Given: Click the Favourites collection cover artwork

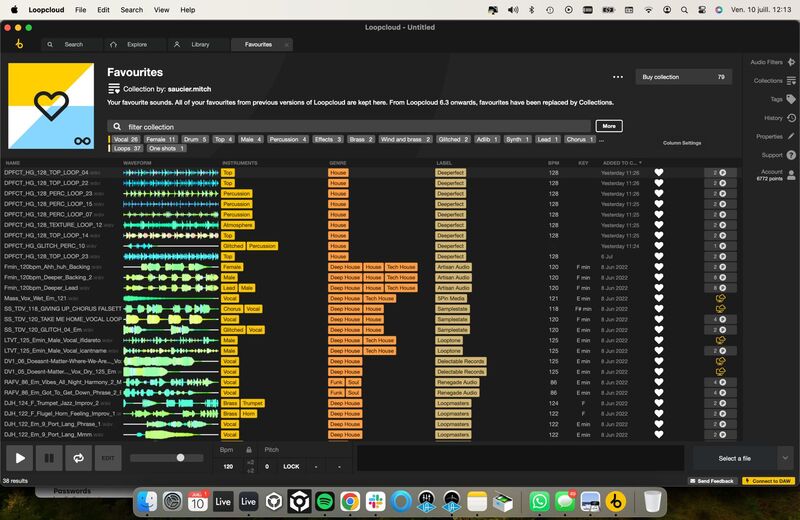Looking at the screenshot, I should [x=51, y=106].
